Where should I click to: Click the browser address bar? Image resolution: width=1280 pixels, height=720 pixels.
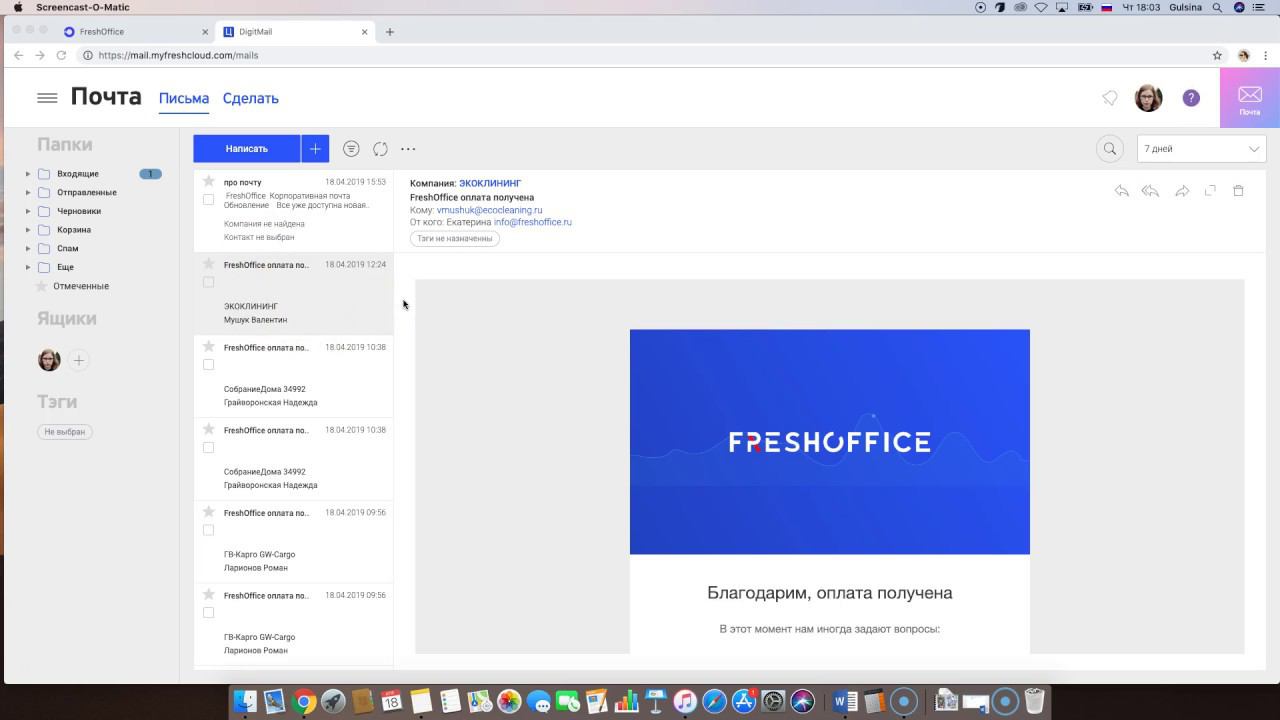(640, 55)
